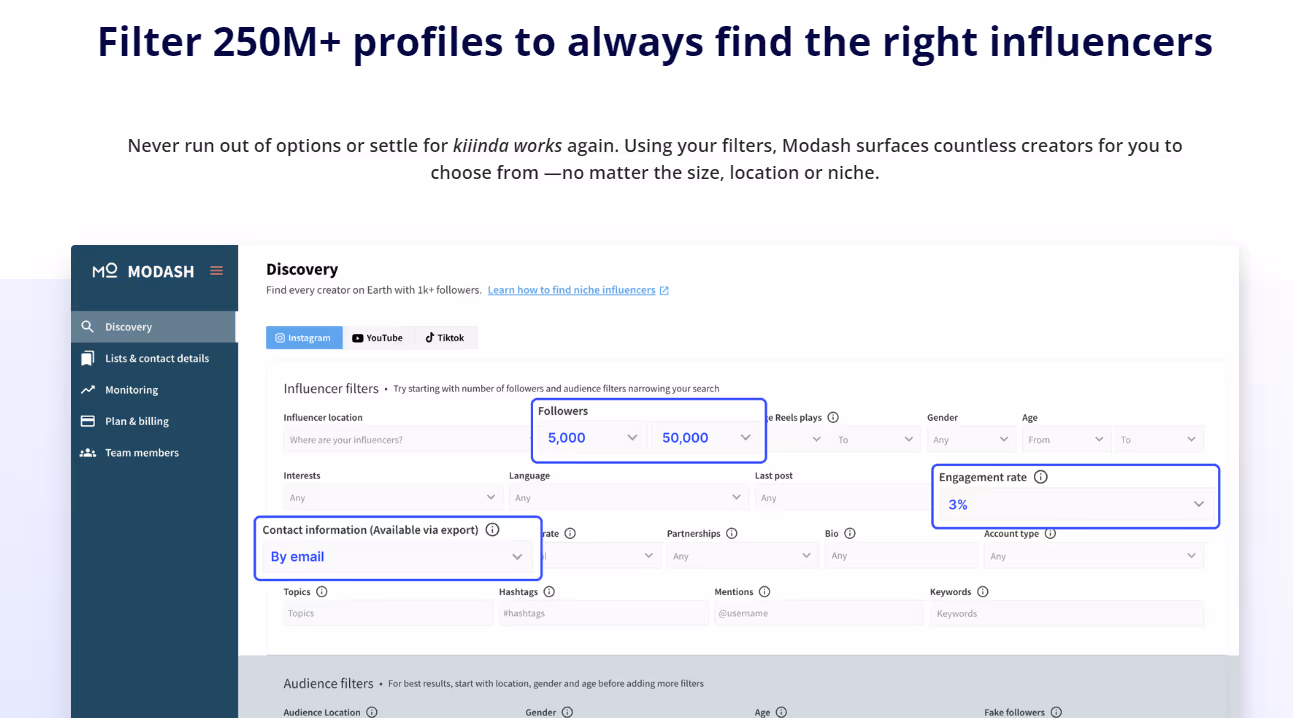Image resolution: width=1293 pixels, height=718 pixels.
Task: Open the Followers maximum 50,000 dropdown
Action: [x=706, y=437]
